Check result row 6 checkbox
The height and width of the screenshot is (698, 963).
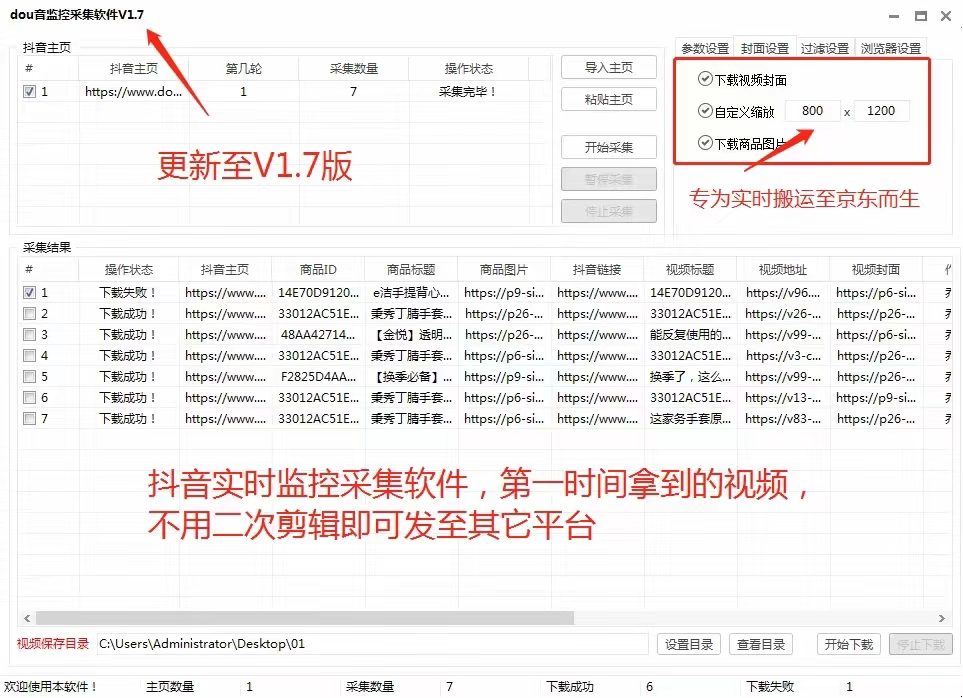click(29, 397)
